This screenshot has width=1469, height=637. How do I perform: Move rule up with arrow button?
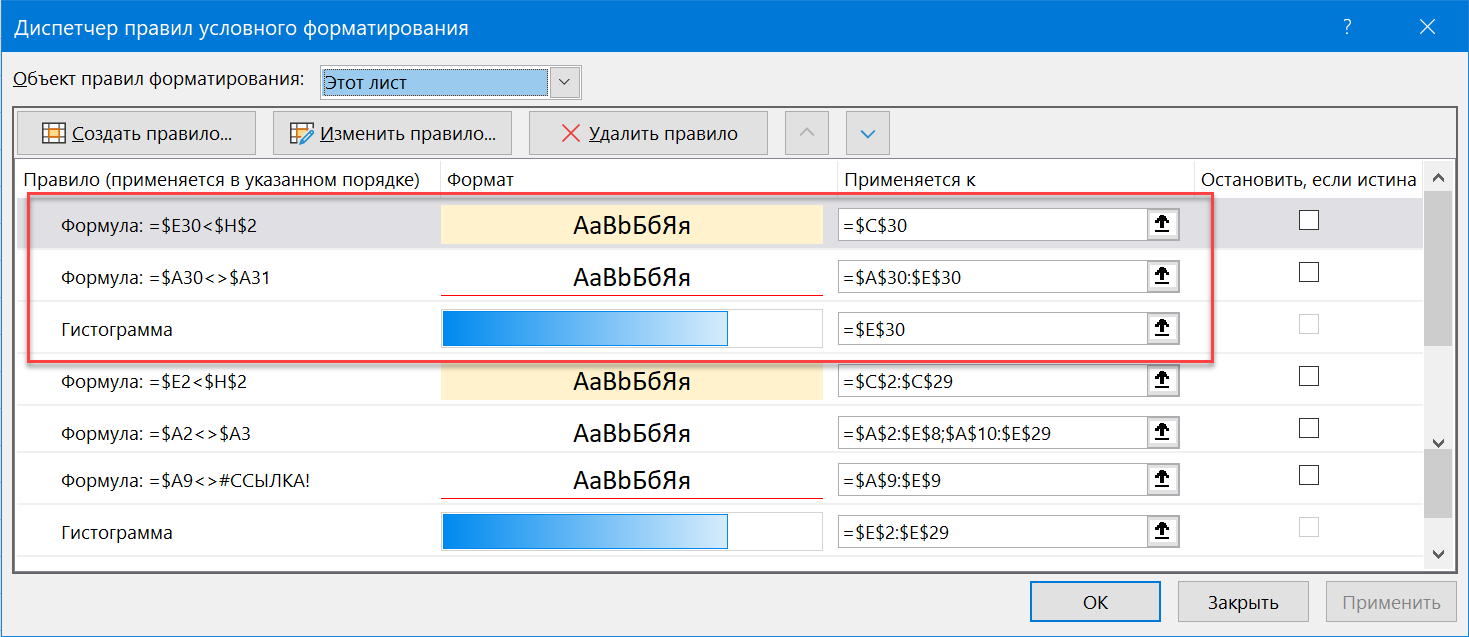tap(808, 133)
